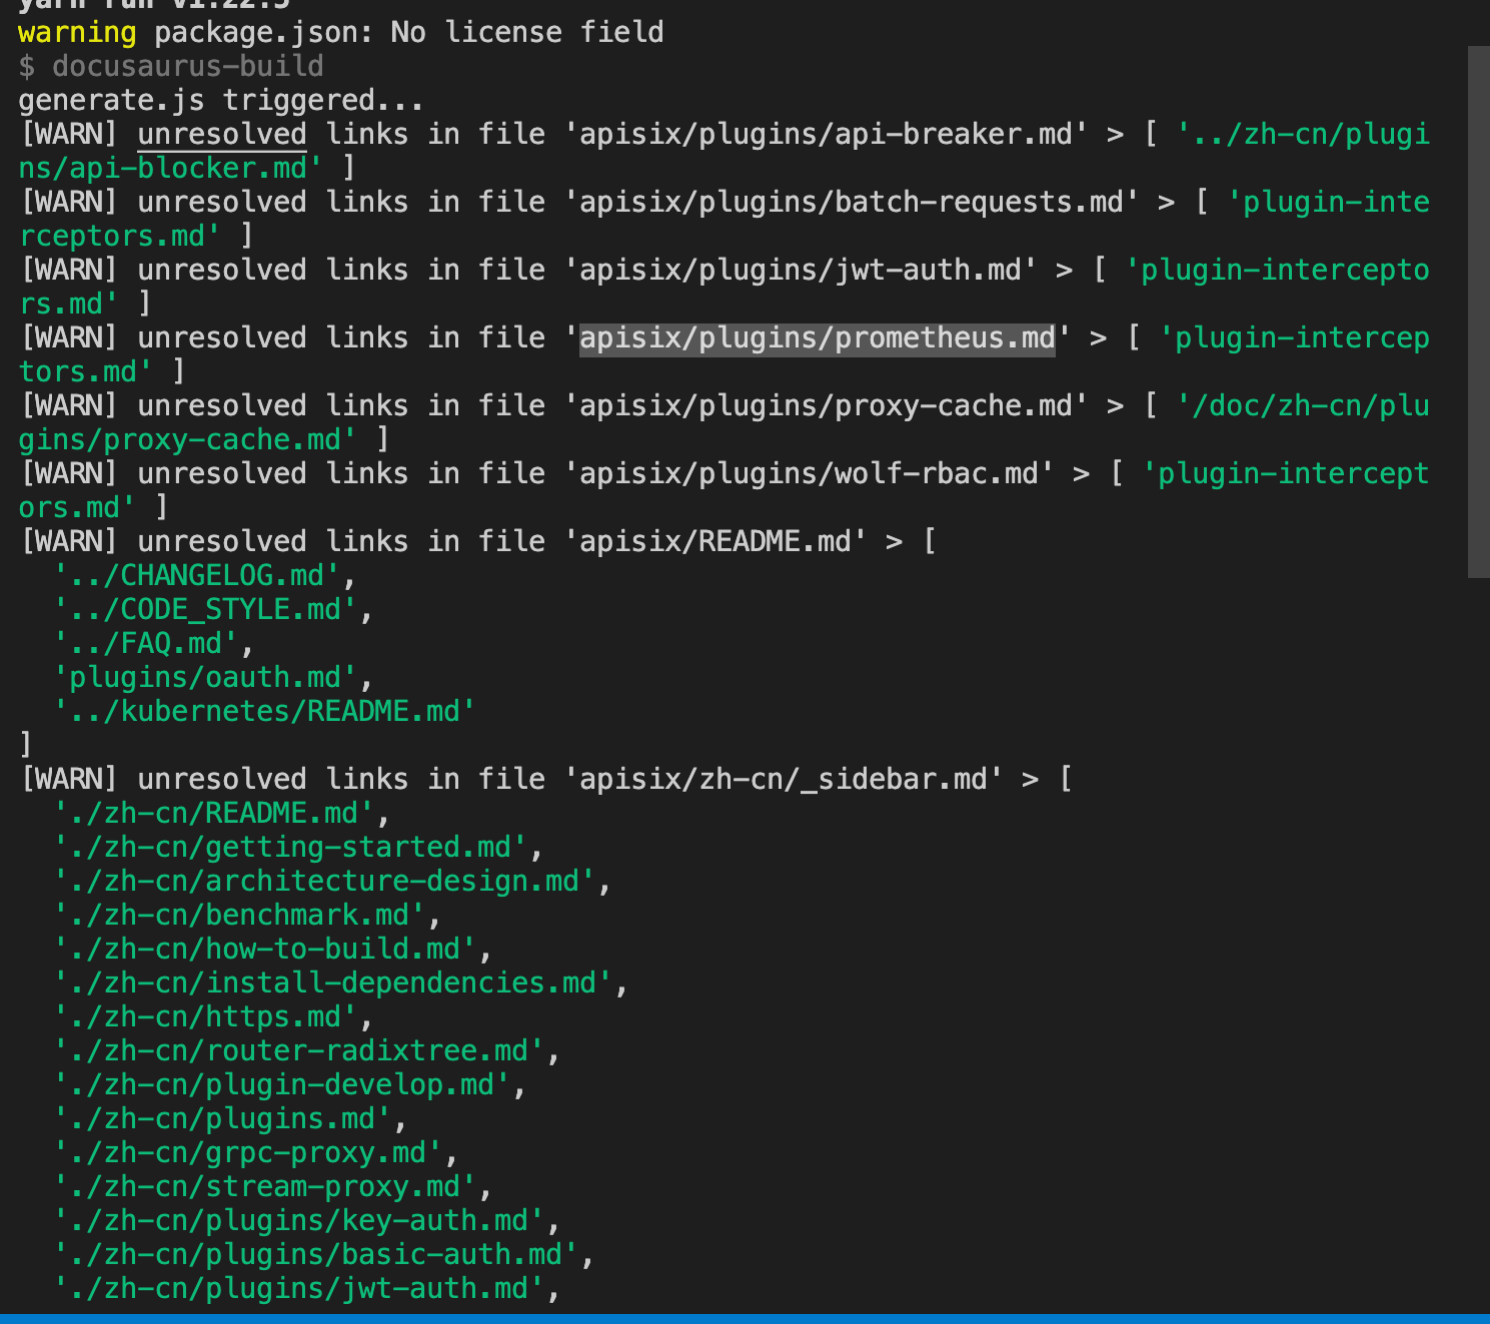Click the 'apisix/plugins/proxy-cache.md' file path
Image resolution: width=1490 pixels, height=1324 pixels.
pyautogui.click(x=826, y=406)
